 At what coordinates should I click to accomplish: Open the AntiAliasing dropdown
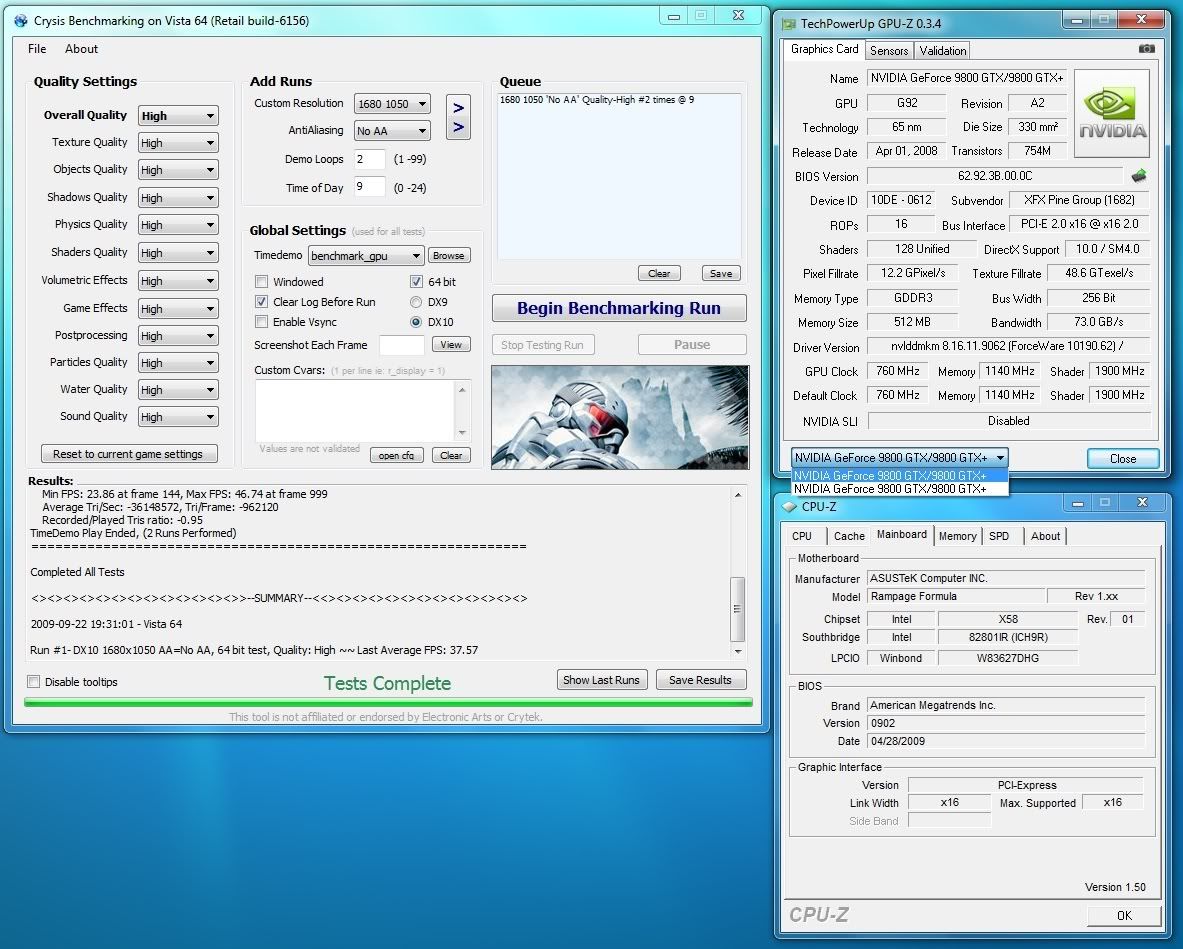(x=392, y=131)
